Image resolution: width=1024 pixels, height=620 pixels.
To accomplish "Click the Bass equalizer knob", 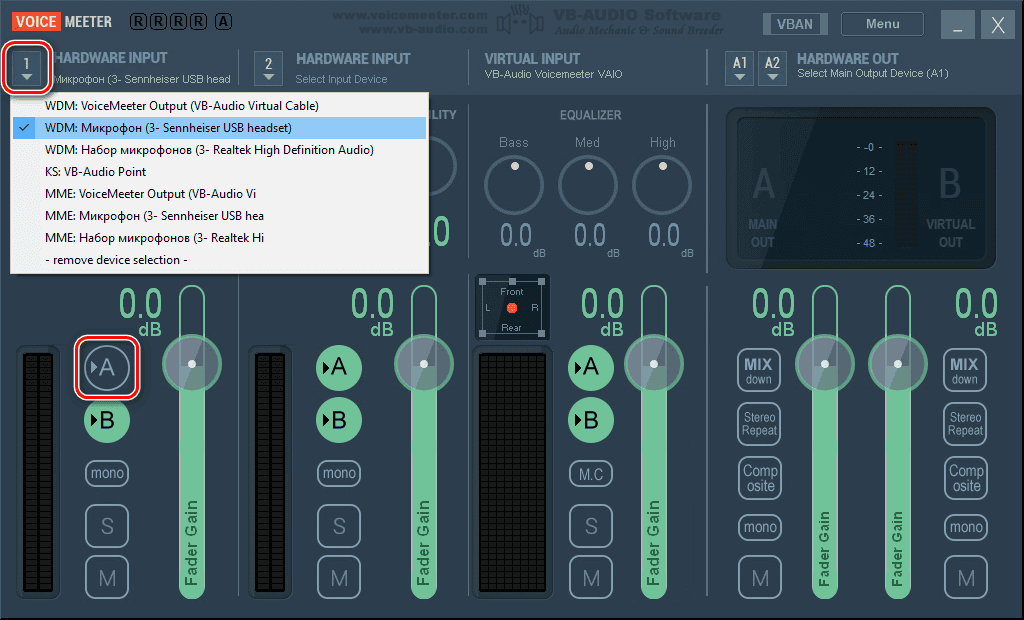I will click(514, 186).
